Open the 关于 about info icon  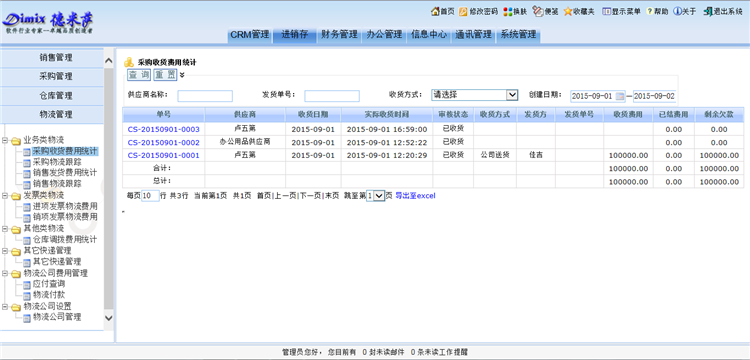click(677, 11)
